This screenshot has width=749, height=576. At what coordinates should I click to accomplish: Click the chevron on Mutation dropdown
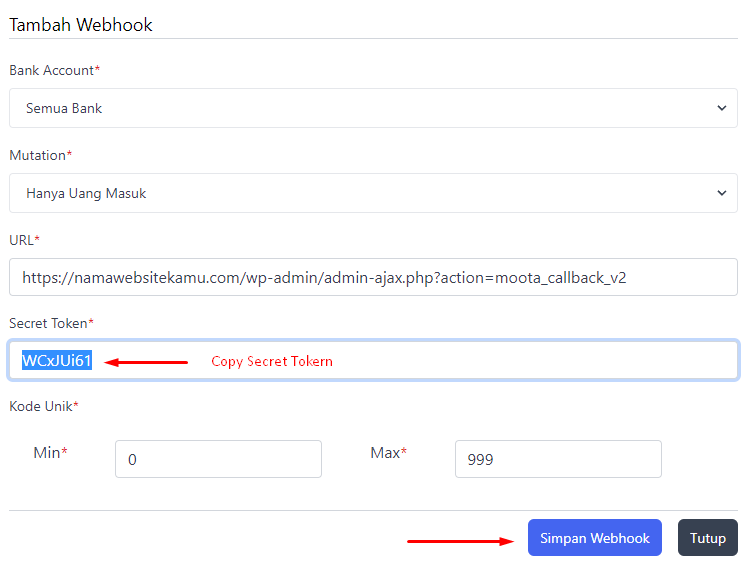(722, 193)
